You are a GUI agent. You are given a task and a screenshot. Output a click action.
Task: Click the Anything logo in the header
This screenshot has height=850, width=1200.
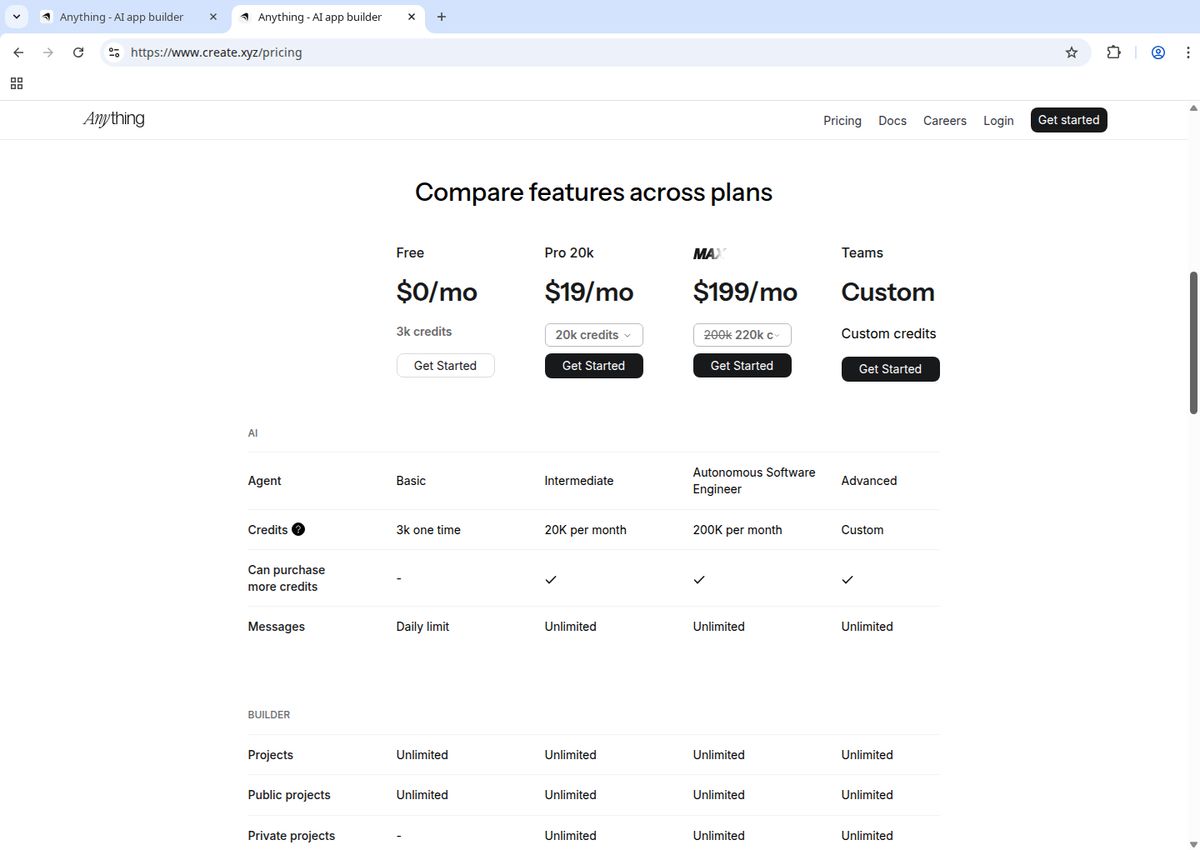coord(113,119)
